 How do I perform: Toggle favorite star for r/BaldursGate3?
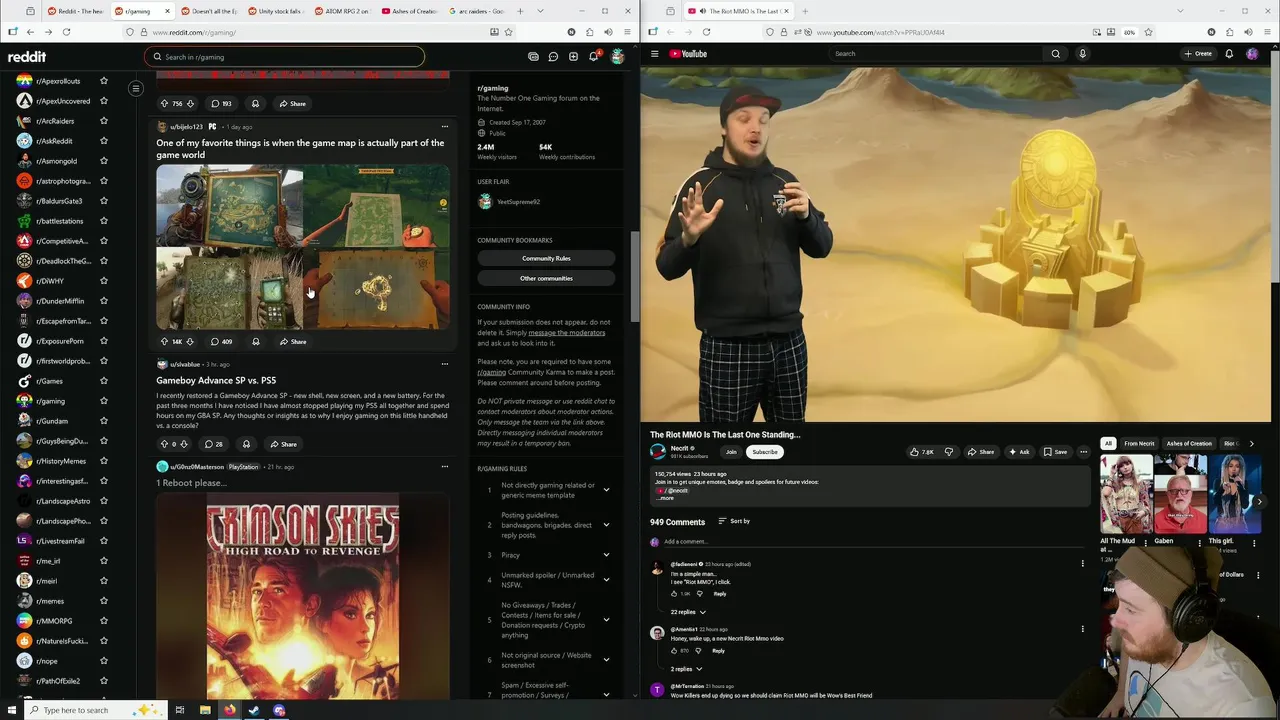104,201
